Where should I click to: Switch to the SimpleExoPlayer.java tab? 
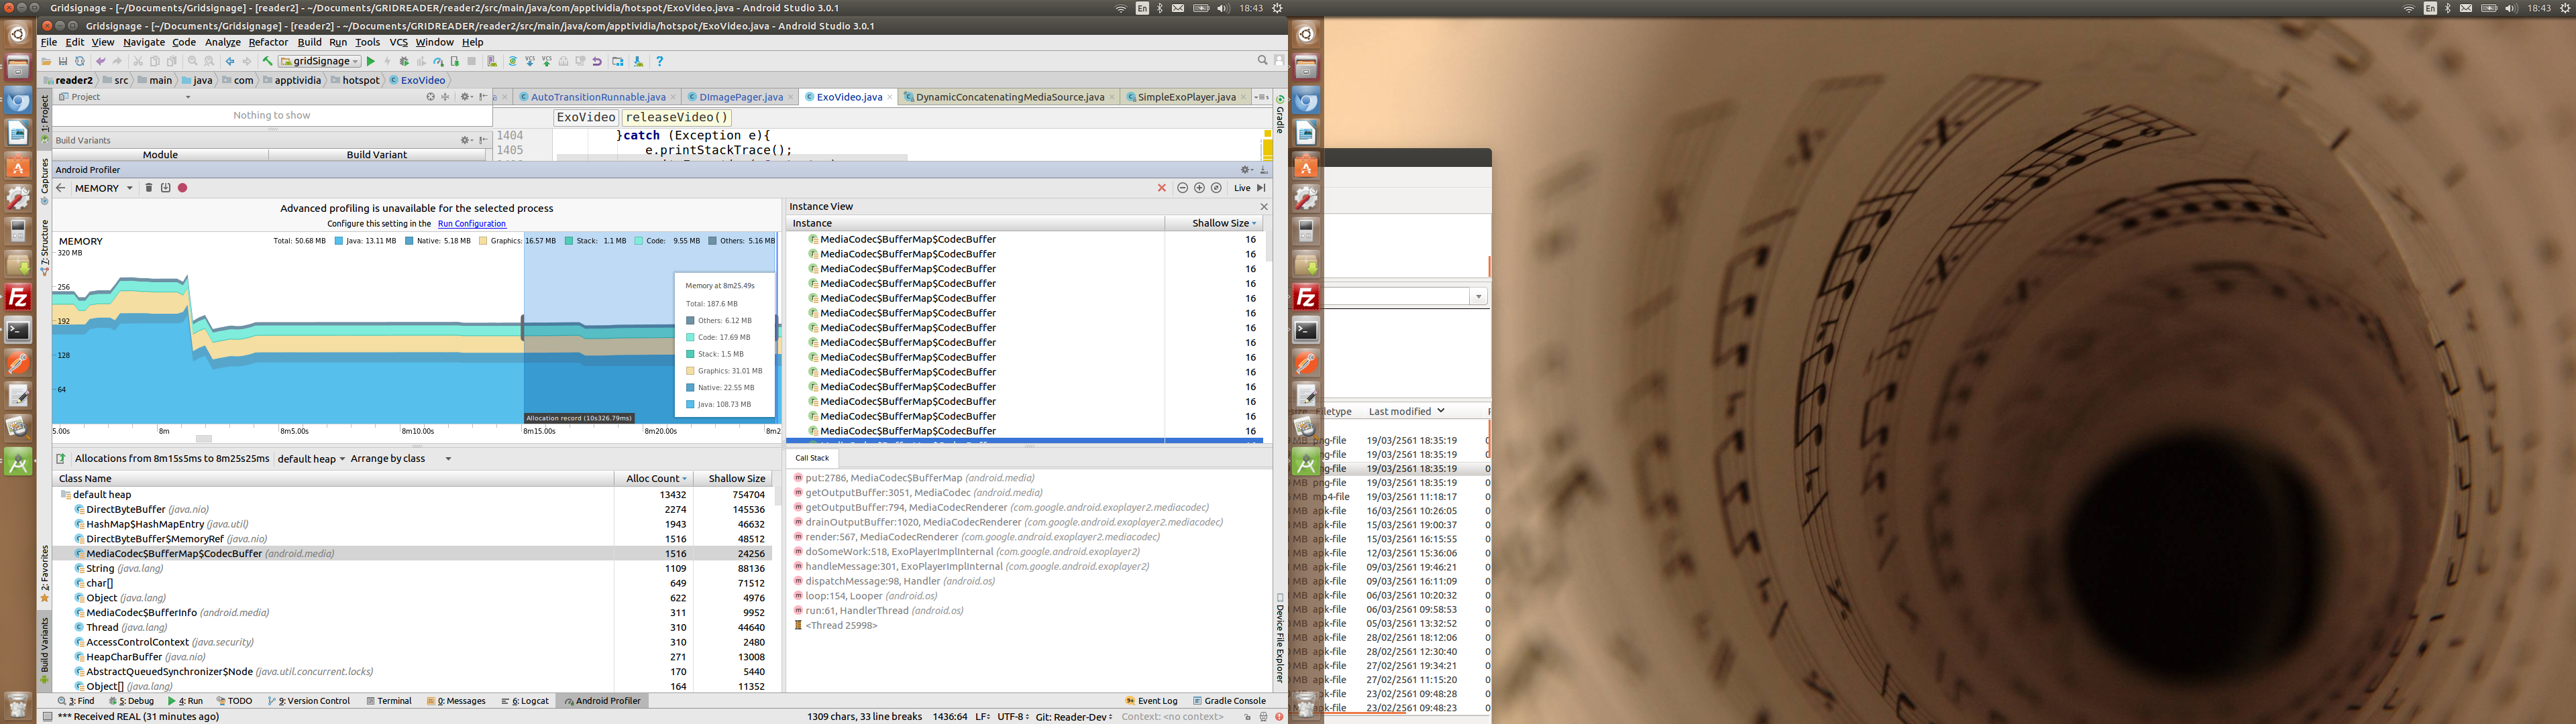(x=1185, y=97)
